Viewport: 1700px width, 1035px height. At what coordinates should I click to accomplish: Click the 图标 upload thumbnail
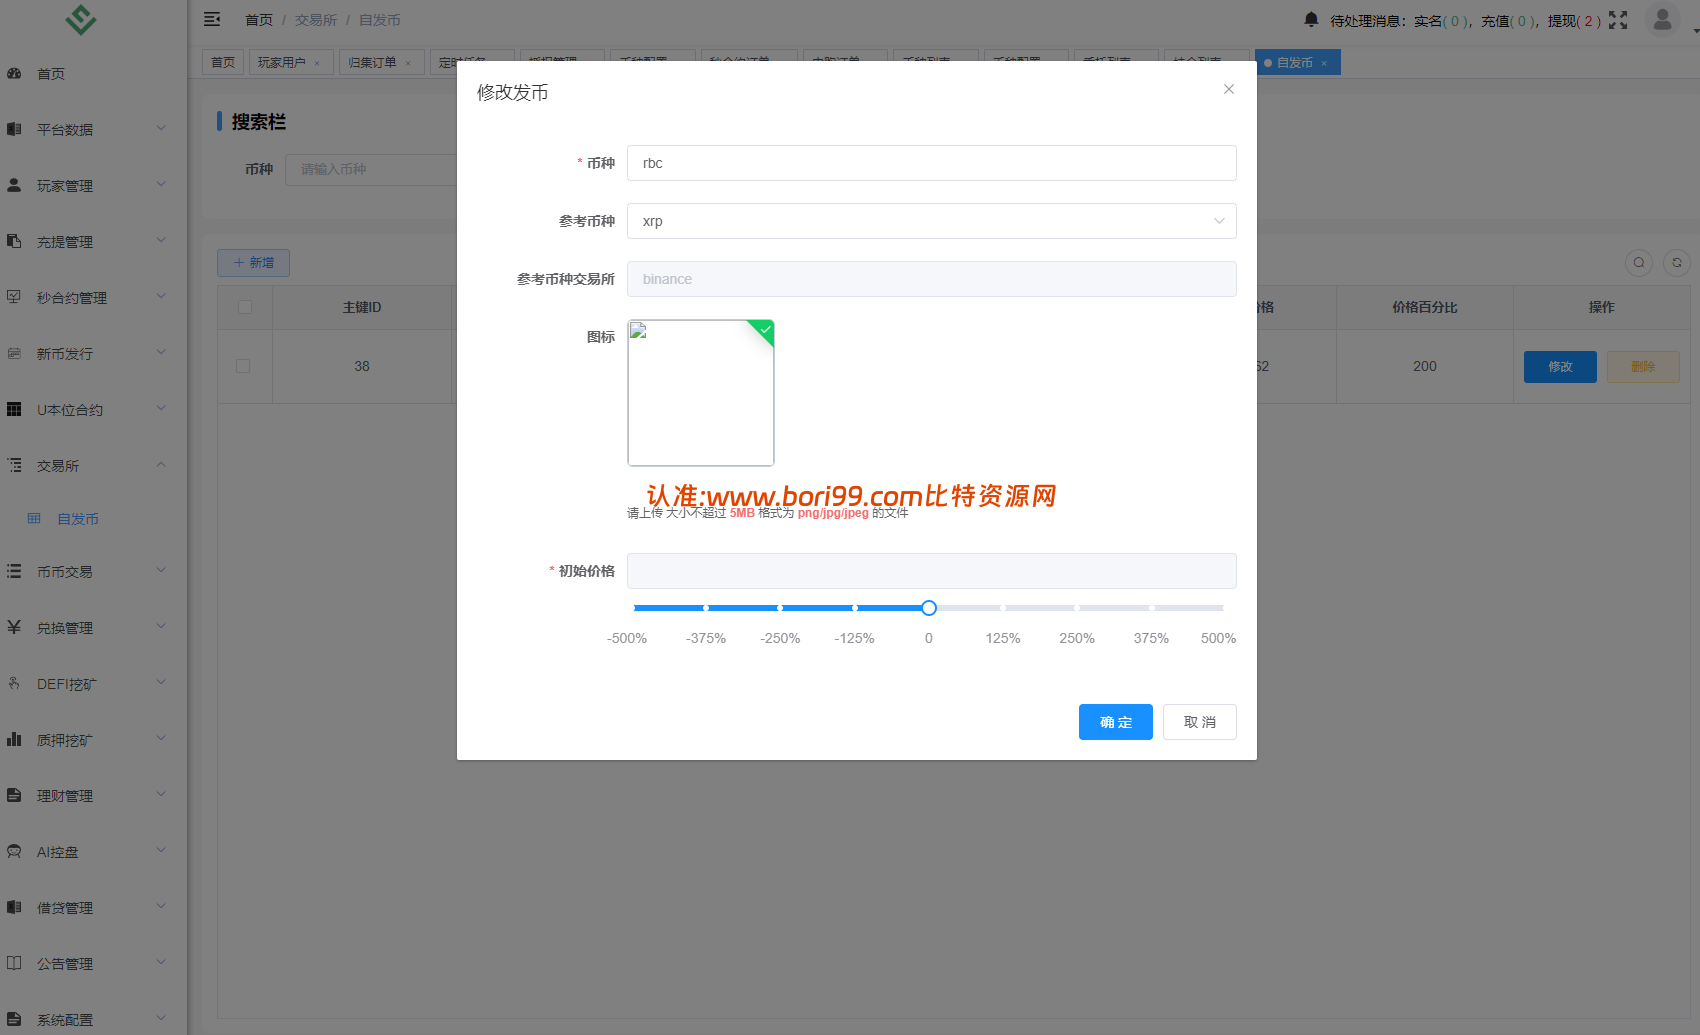click(701, 393)
